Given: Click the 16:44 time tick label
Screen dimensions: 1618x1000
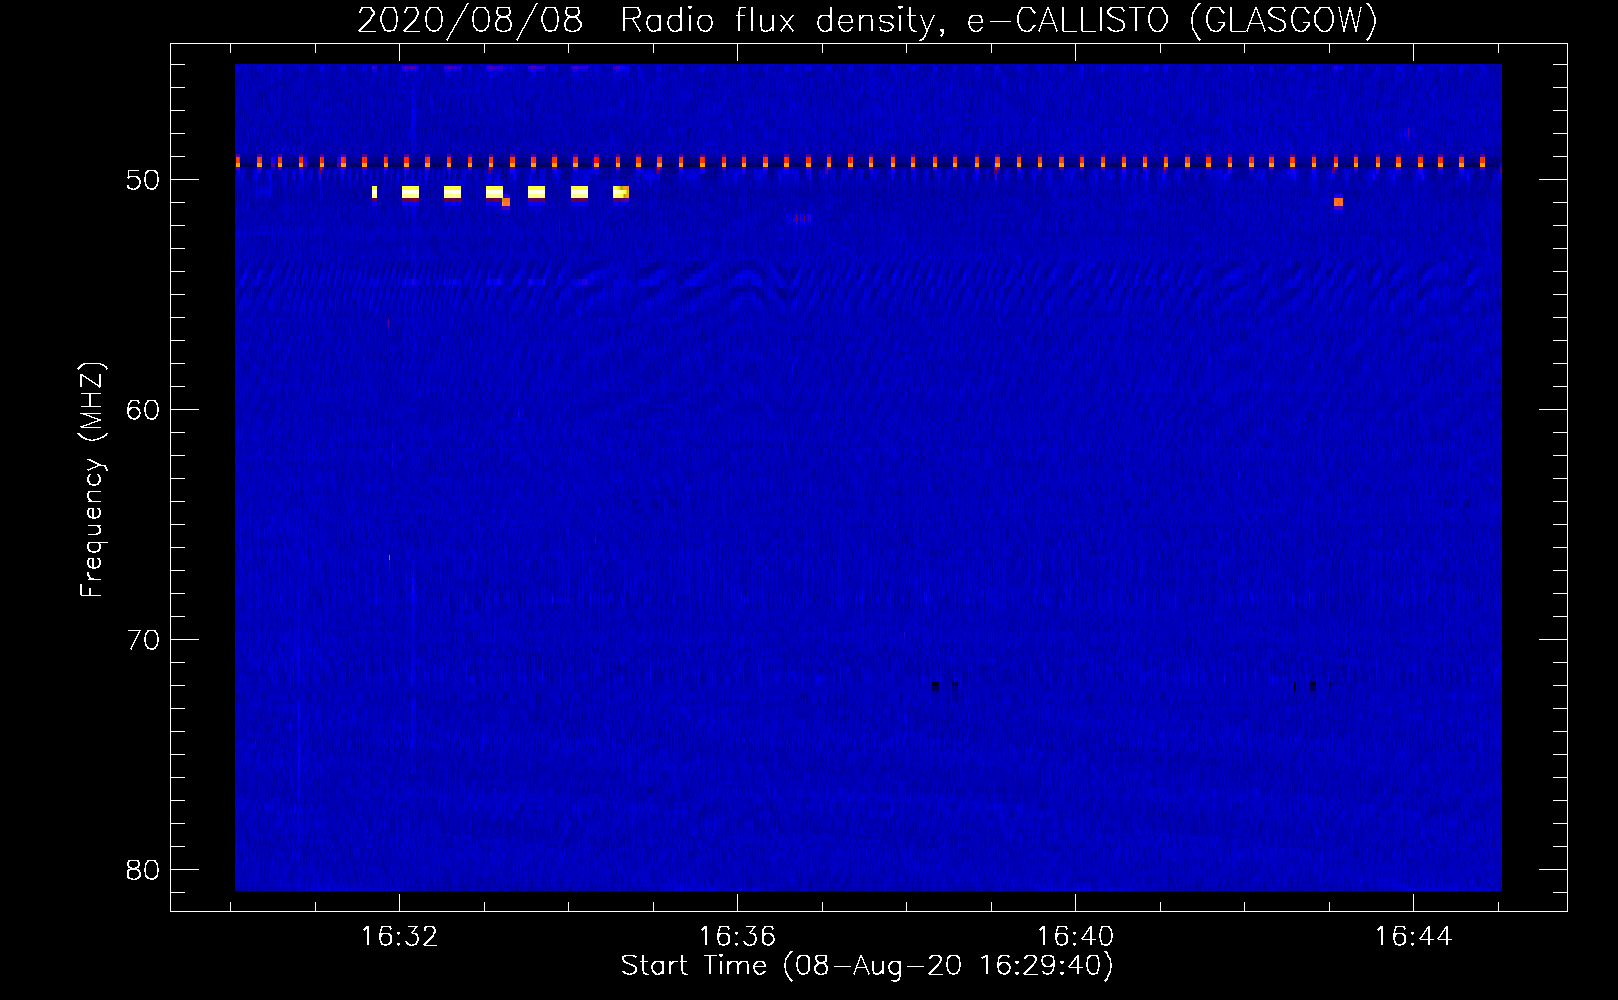Looking at the screenshot, I should pyautogui.click(x=1413, y=937).
